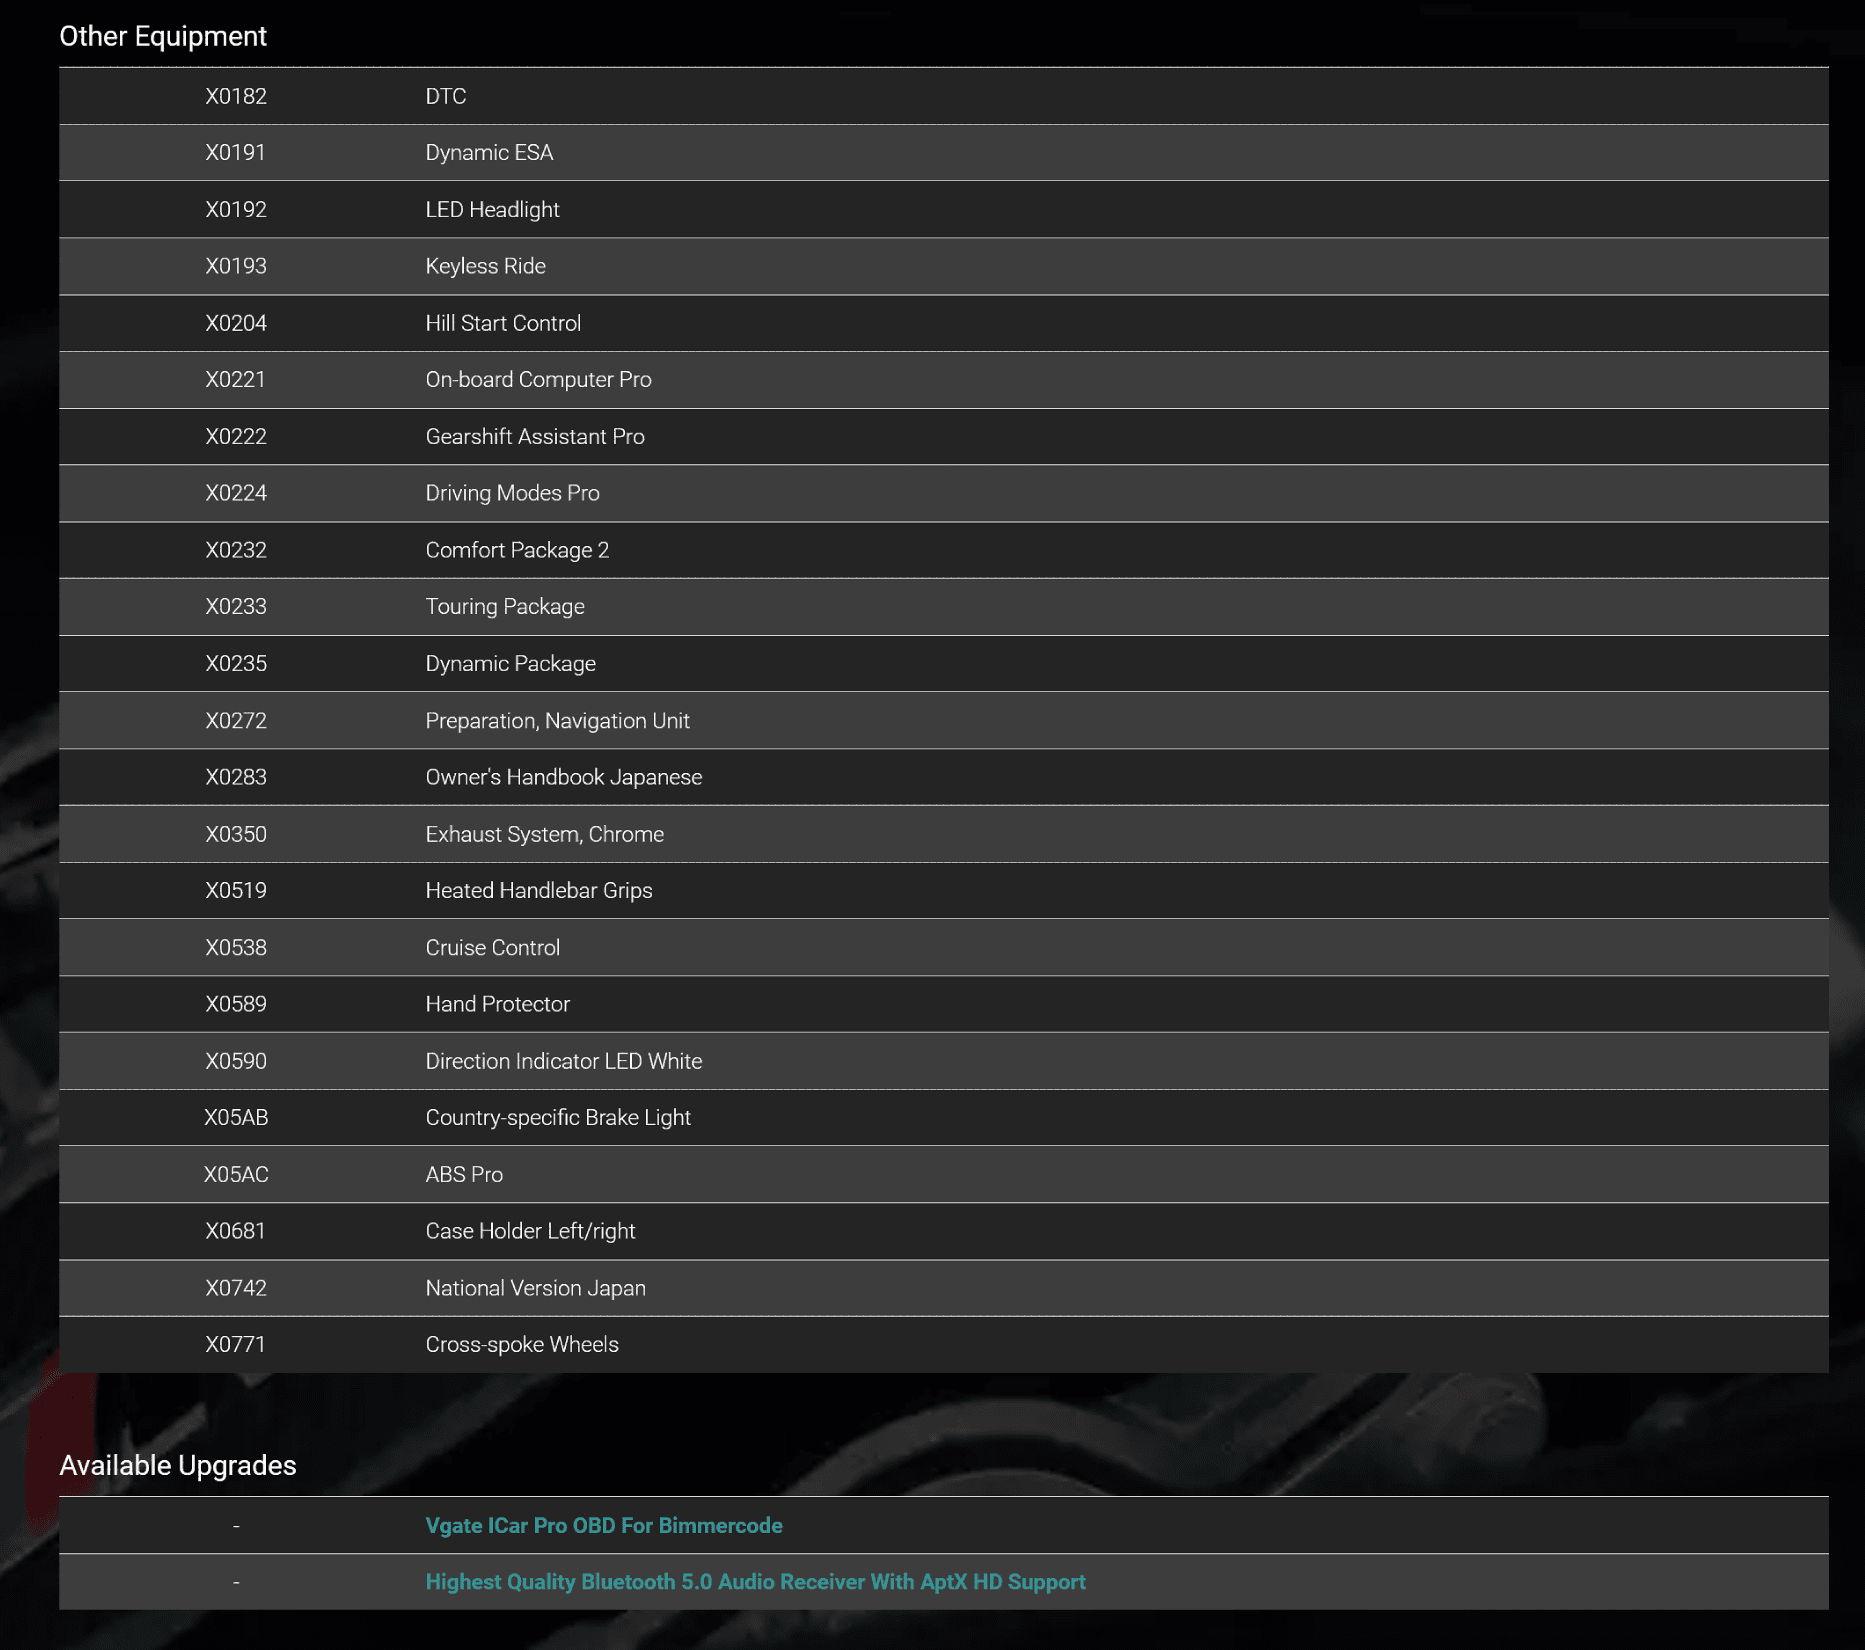
Task: Click the Cruise Control entry
Action: pos(492,948)
